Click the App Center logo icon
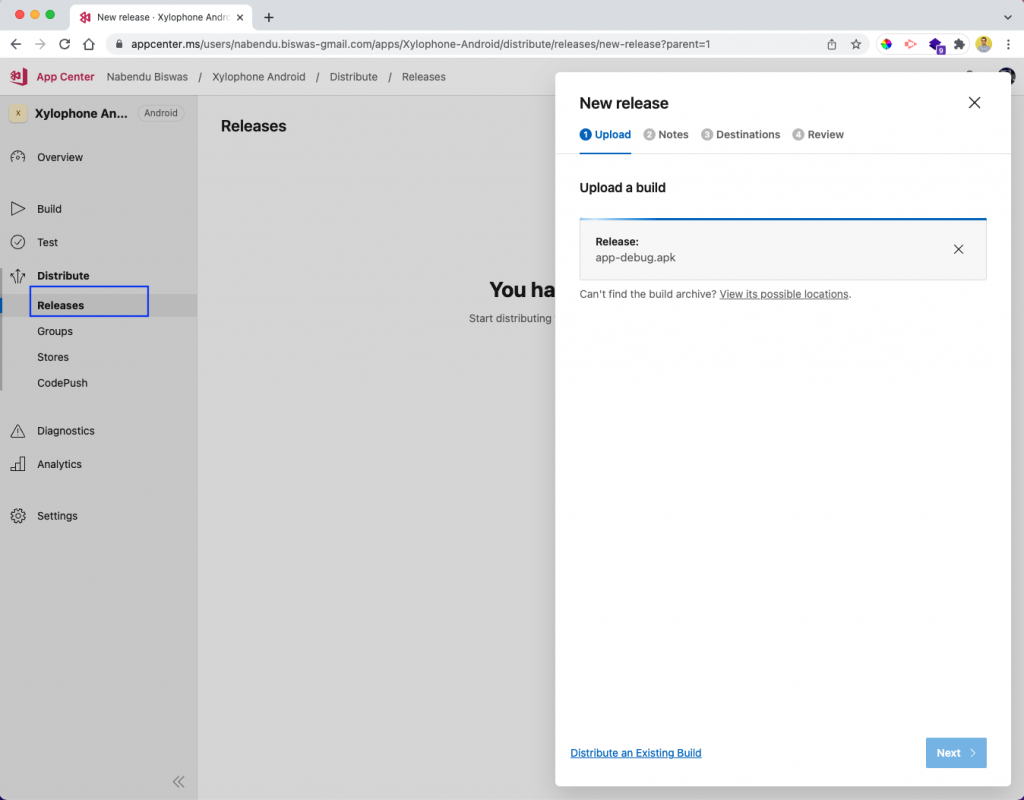 tap(18, 76)
